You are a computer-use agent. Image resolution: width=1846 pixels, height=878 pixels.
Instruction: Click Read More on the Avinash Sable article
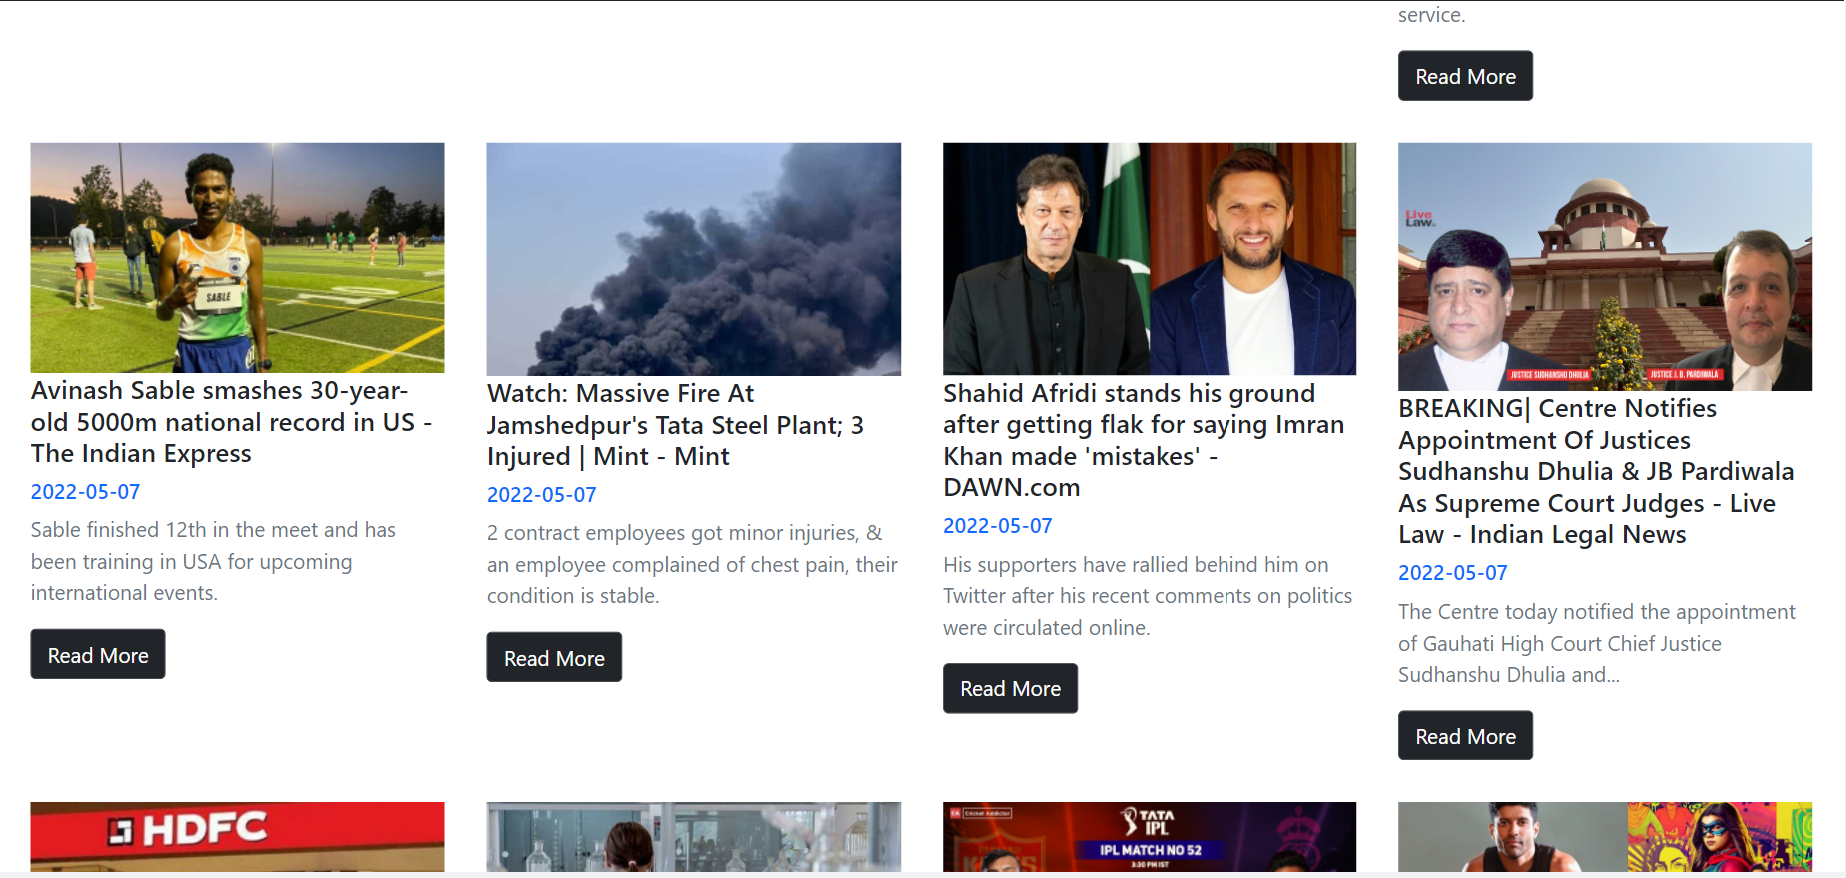click(x=97, y=653)
